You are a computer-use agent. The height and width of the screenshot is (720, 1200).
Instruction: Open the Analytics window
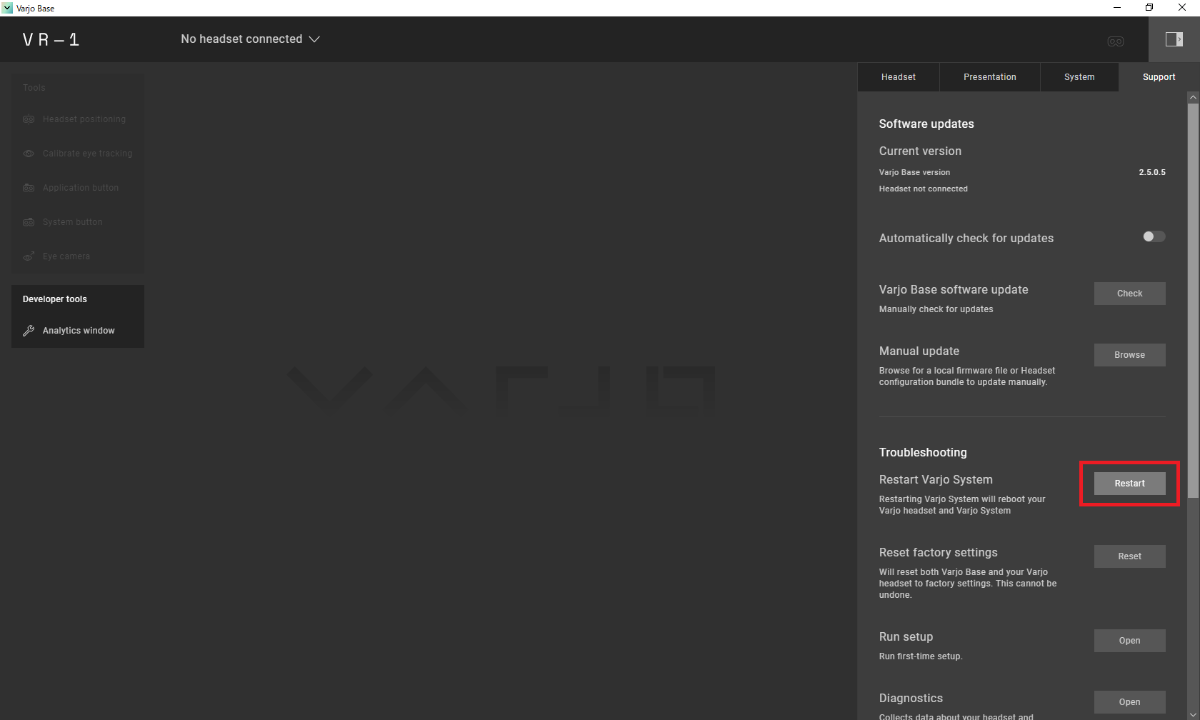[x=78, y=331]
